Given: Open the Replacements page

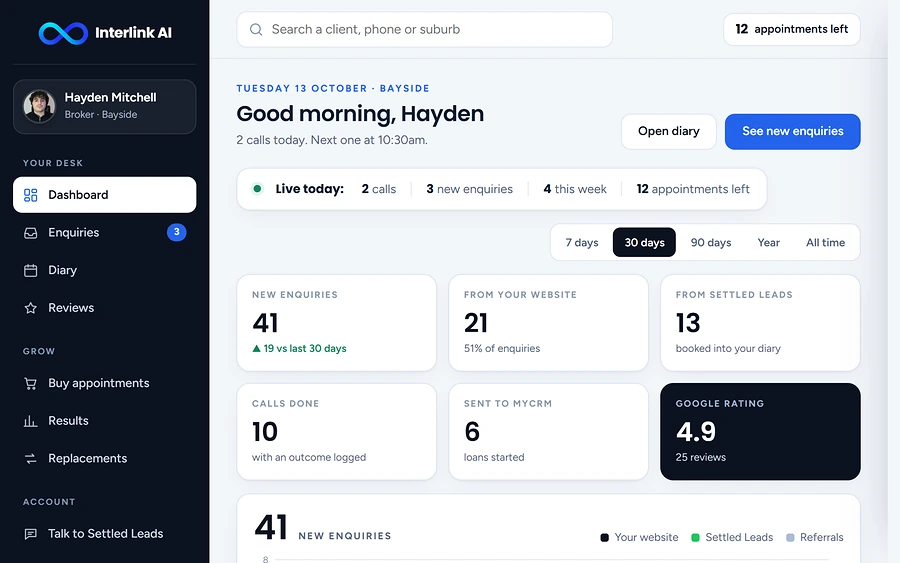Looking at the screenshot, I should click(x=104, y=459).
